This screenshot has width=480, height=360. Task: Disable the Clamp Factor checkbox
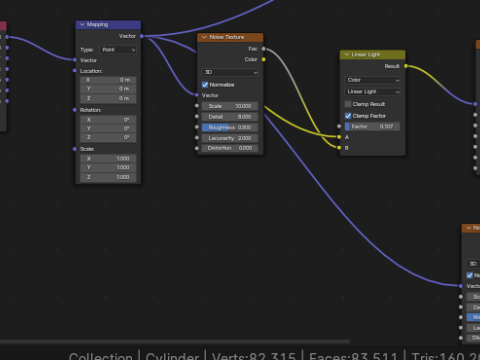[x=348, y=116]
